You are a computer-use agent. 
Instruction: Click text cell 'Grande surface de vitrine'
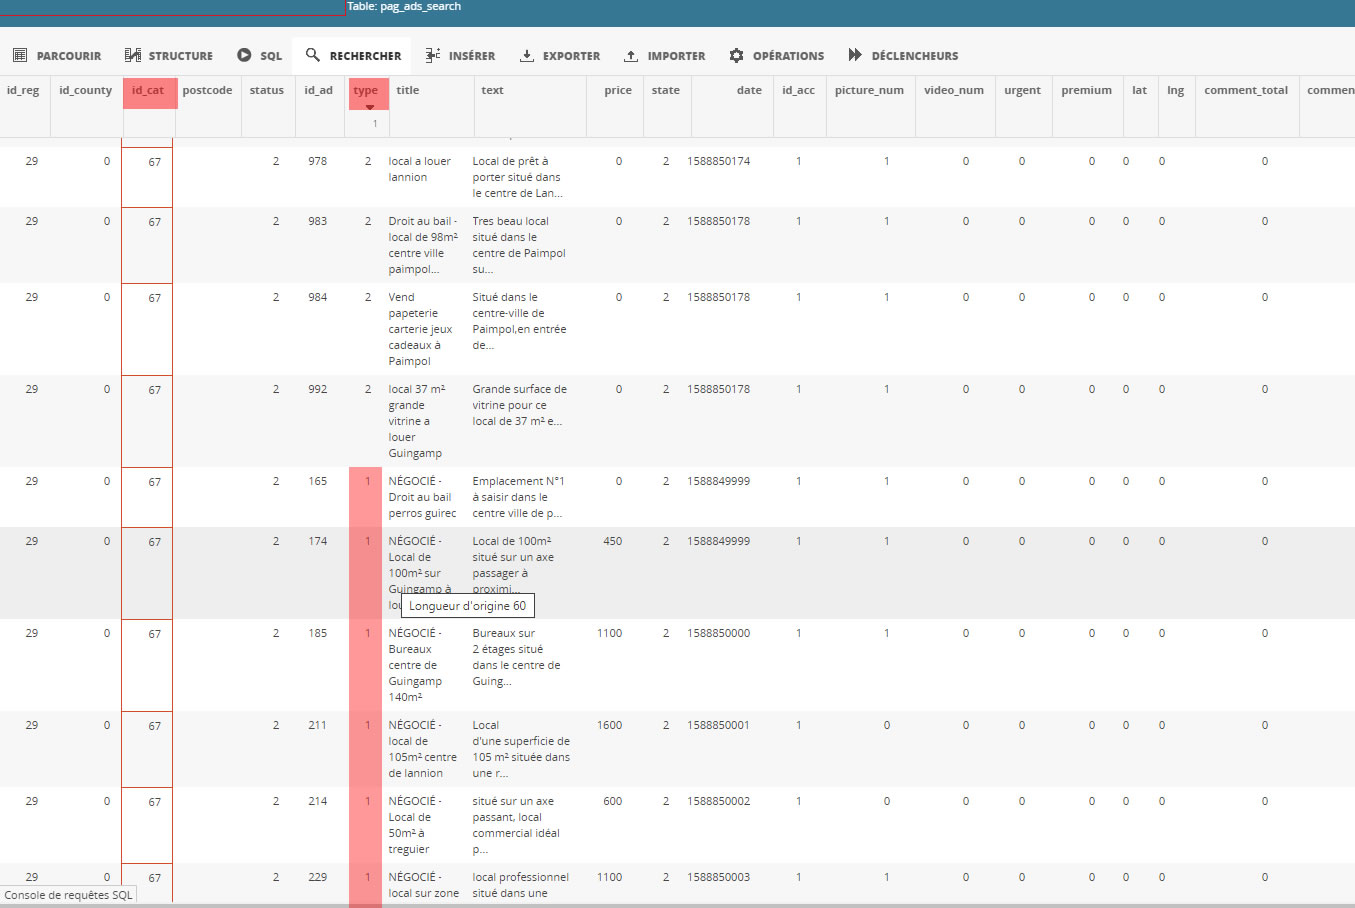(x=520, y=405)
